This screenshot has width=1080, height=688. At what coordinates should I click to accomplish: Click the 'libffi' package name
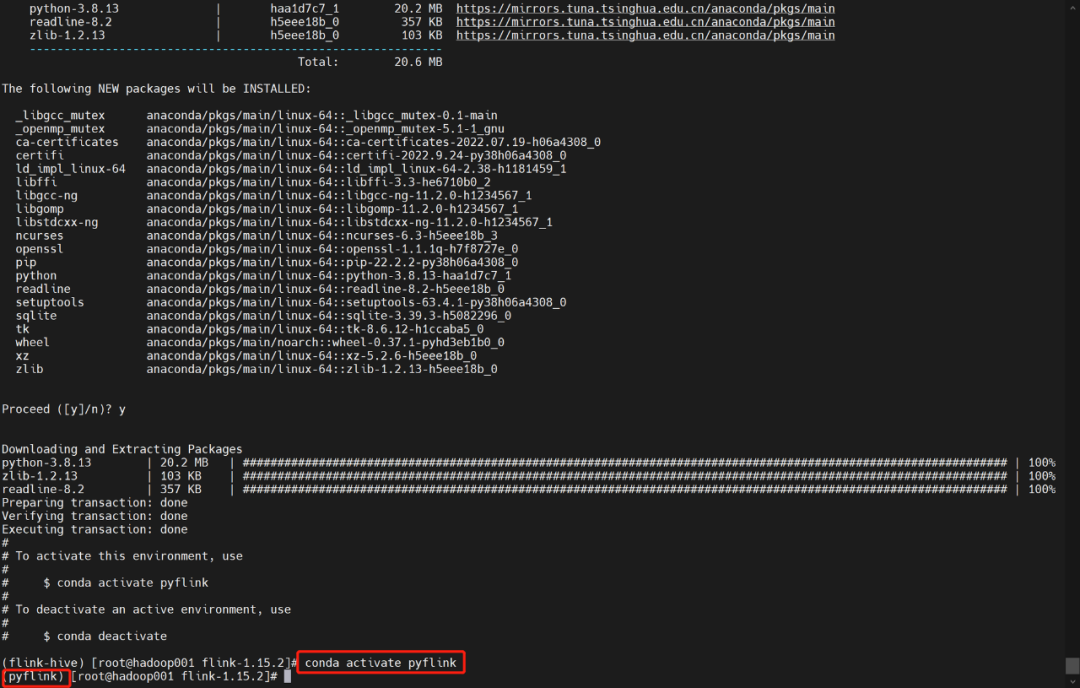pos(36,182)
